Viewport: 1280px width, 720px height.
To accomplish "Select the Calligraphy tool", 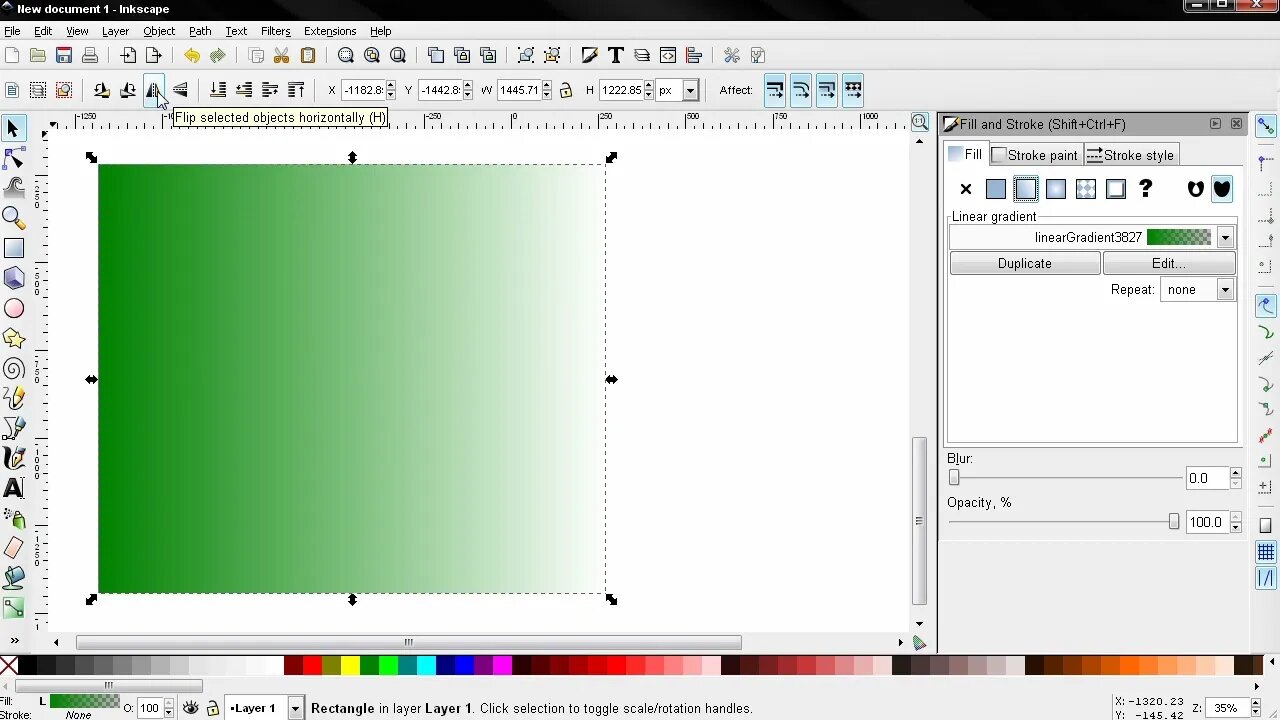I will pos(13,458).
